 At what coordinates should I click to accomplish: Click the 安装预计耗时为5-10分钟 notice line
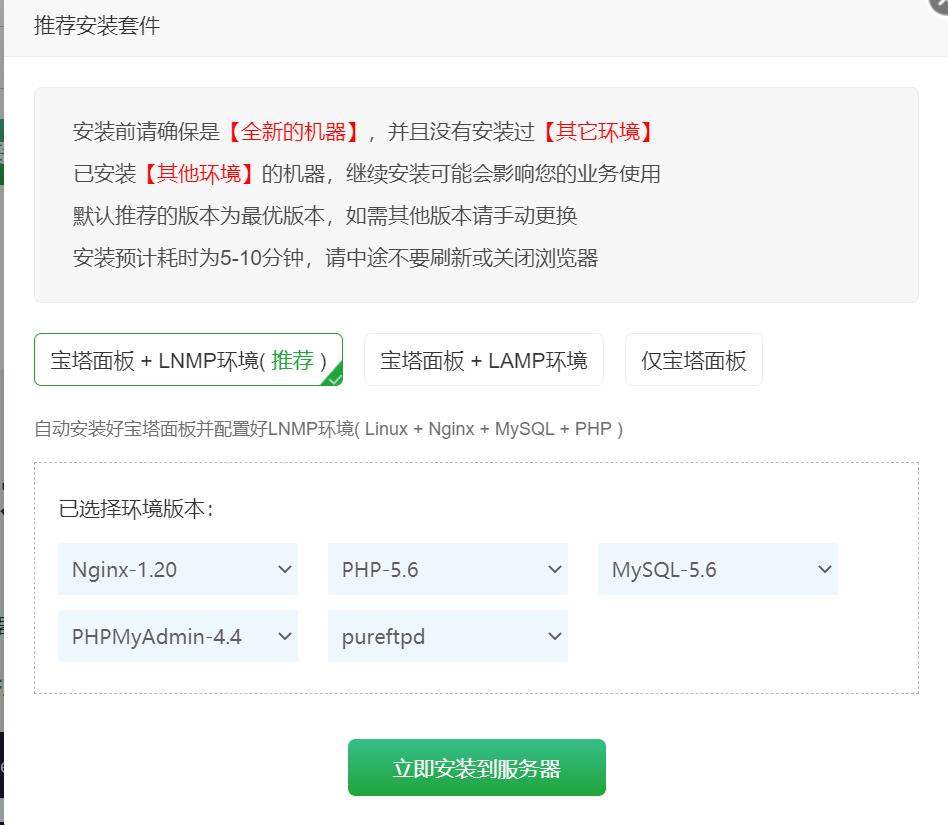[x=336, y=258]
